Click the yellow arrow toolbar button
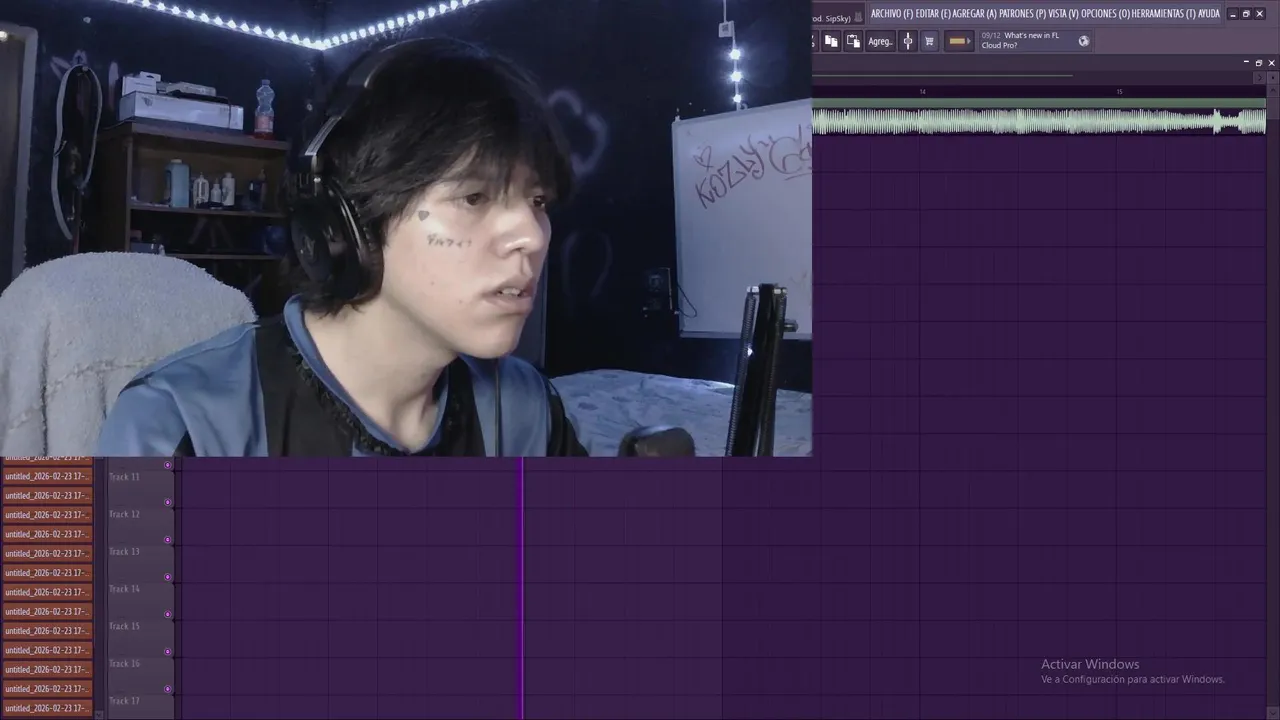1280x720 pixels. [x=959, y=41]
